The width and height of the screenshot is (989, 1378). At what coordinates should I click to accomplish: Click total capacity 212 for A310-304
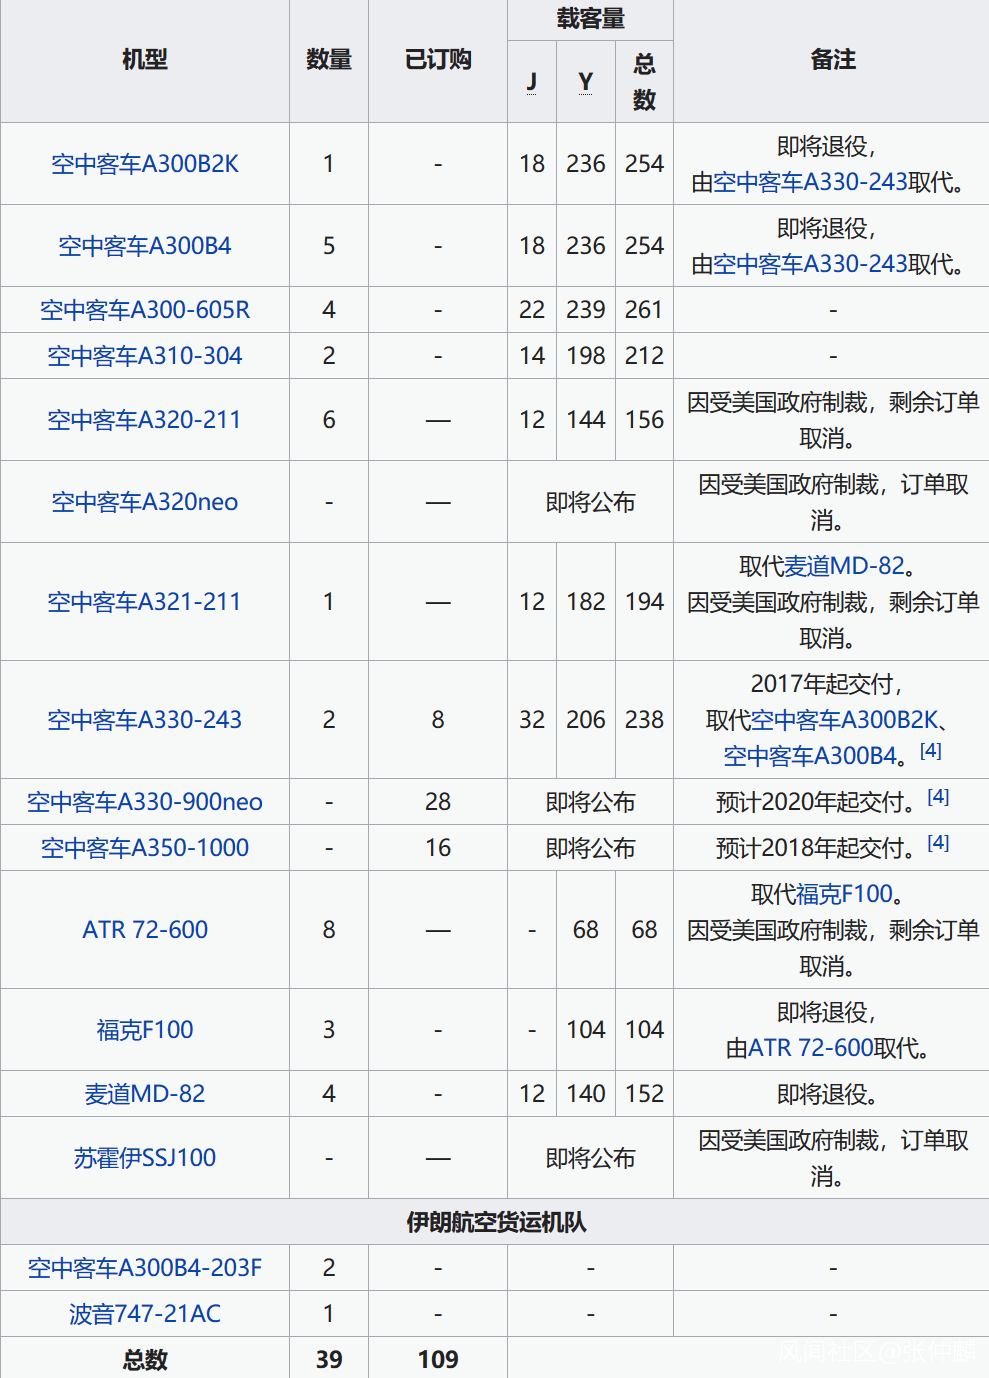(645, 356)
